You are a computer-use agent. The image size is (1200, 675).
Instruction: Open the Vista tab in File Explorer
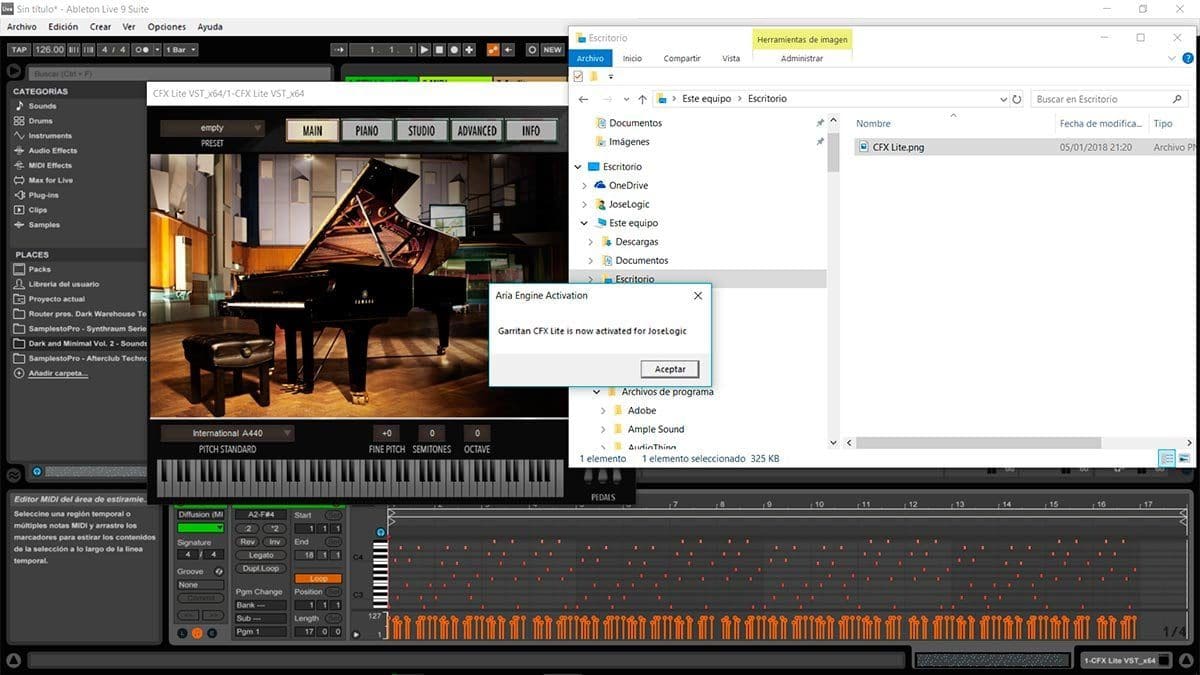[731, 58]
